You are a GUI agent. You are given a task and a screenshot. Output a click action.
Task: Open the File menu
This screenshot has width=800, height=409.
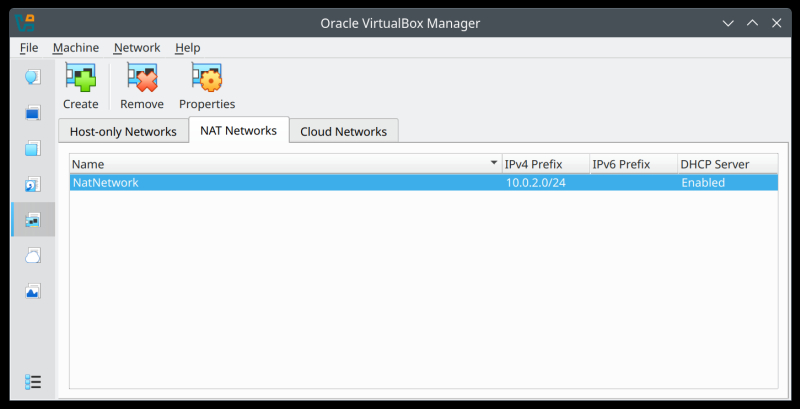(x=29, y=48)
